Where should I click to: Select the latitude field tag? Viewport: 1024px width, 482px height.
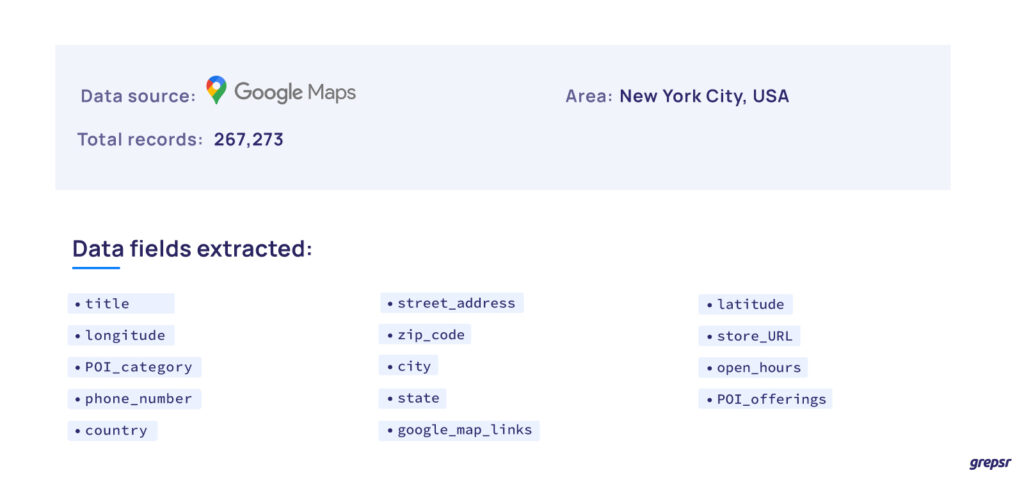click(746, 304)
